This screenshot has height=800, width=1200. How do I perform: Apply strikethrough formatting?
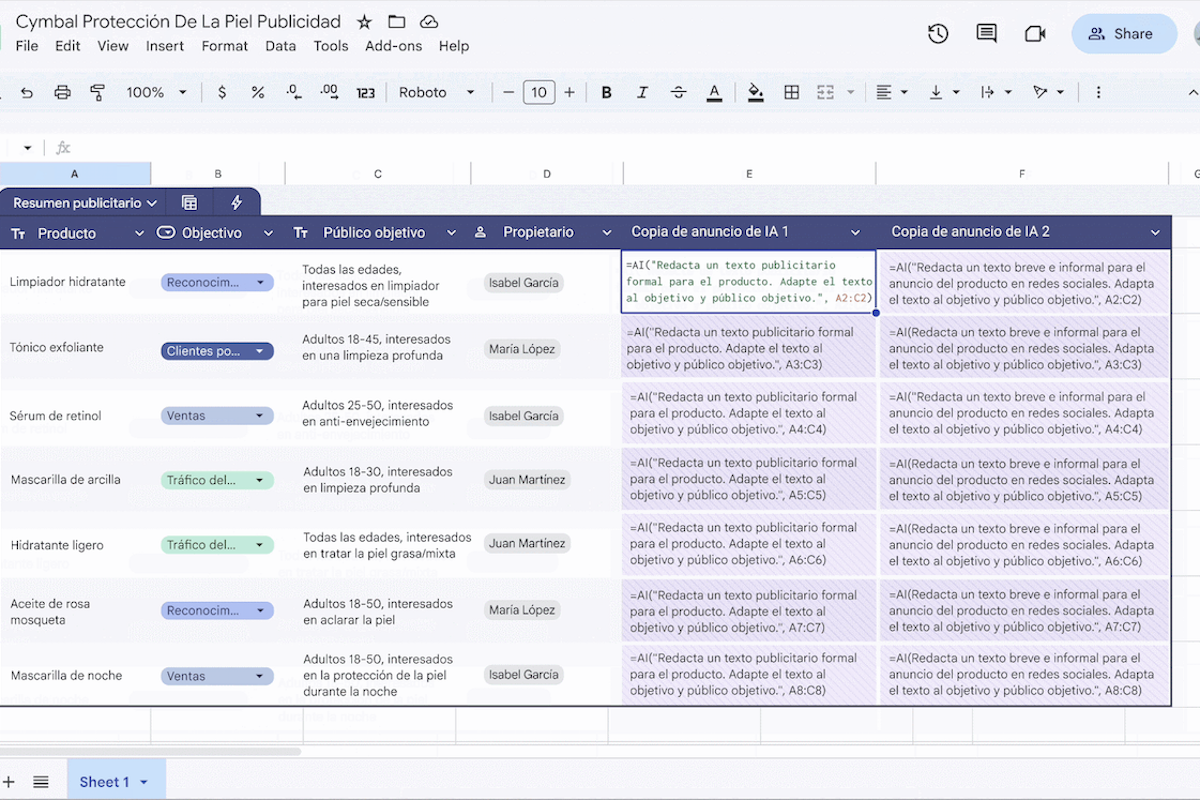pyautogui.click(x=678, y=92)
